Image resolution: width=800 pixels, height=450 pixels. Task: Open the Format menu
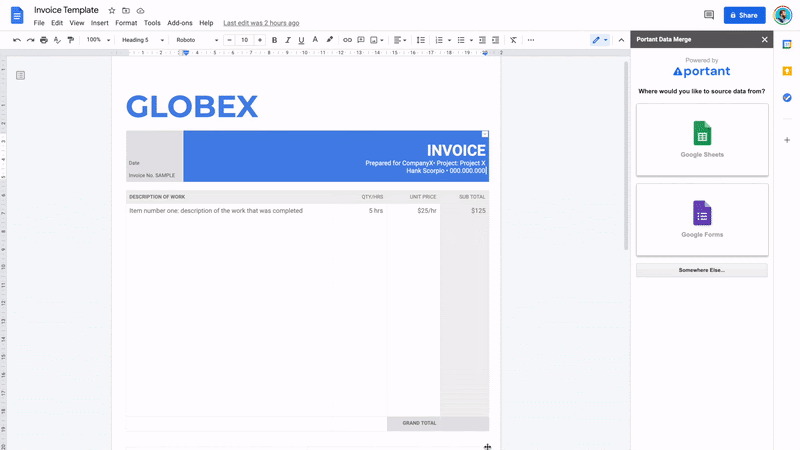click(x=126, y=23)
